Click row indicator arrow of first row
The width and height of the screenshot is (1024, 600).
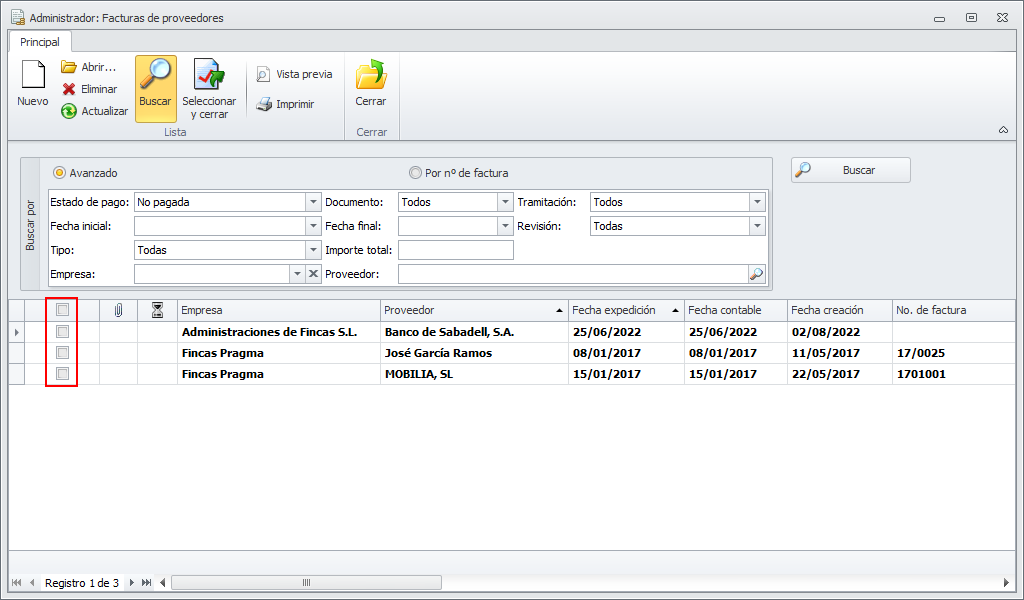point(16,332)
